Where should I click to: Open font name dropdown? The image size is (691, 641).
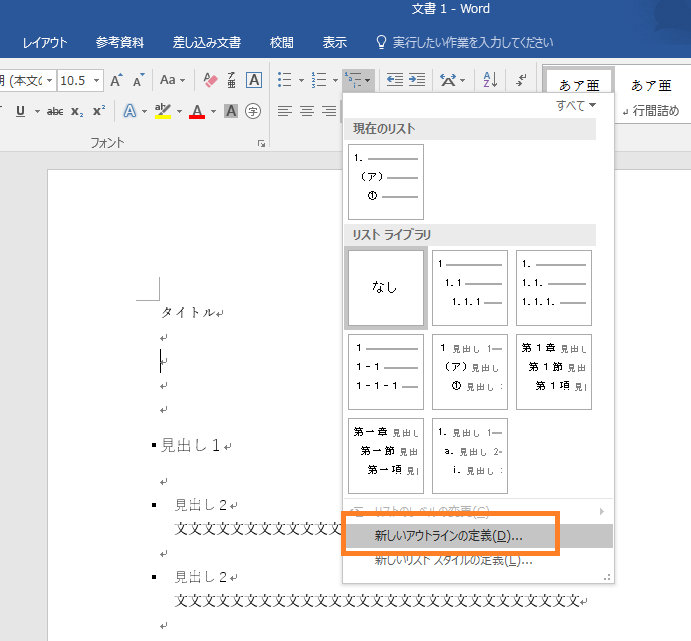[49, 80]
